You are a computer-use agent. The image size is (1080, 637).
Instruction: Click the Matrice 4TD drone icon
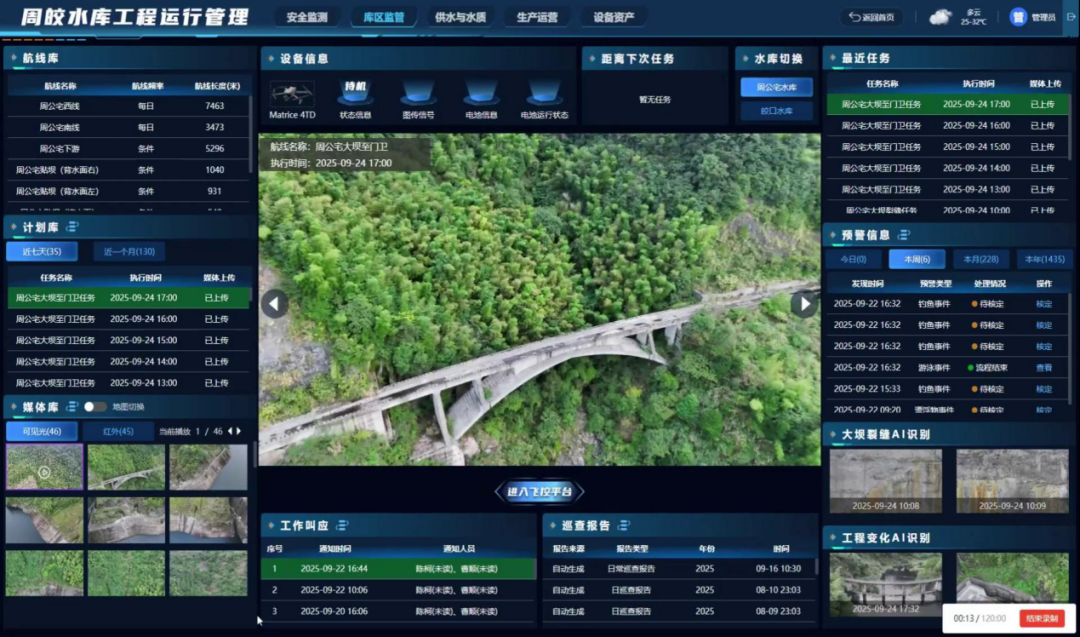tap(291, 94)
